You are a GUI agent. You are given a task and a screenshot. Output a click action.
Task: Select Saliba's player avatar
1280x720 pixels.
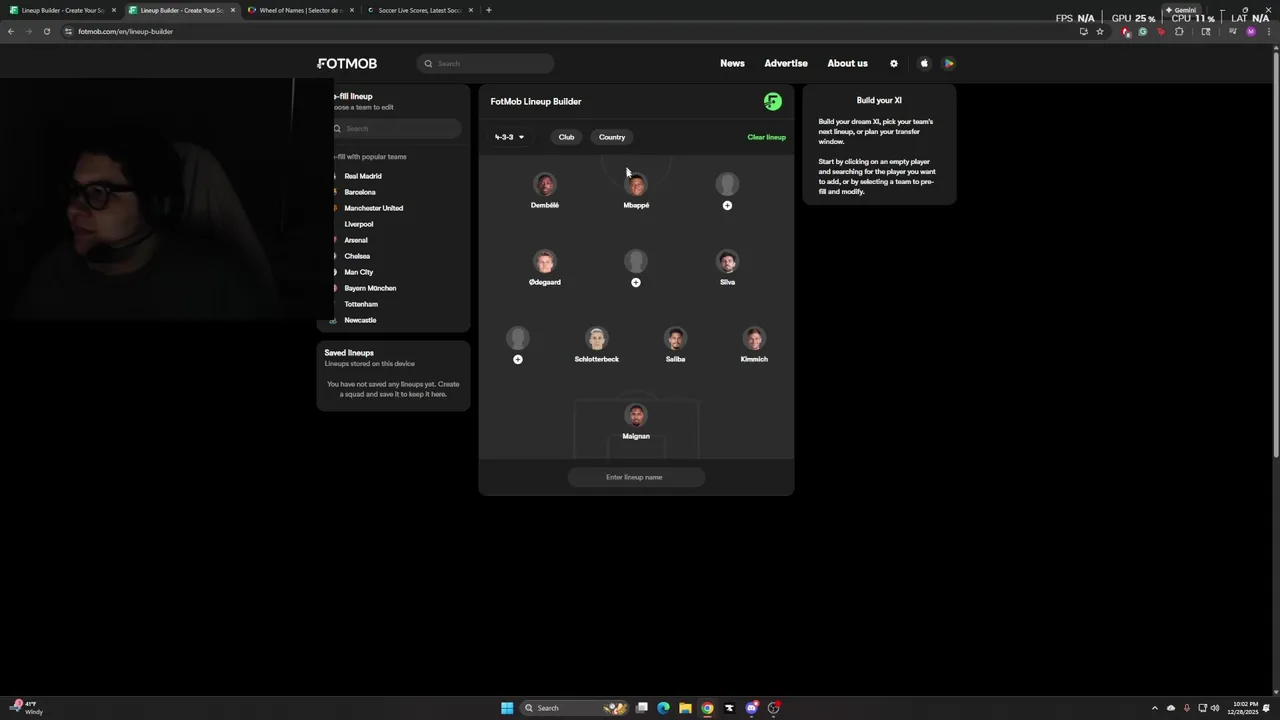pos(675,338)
